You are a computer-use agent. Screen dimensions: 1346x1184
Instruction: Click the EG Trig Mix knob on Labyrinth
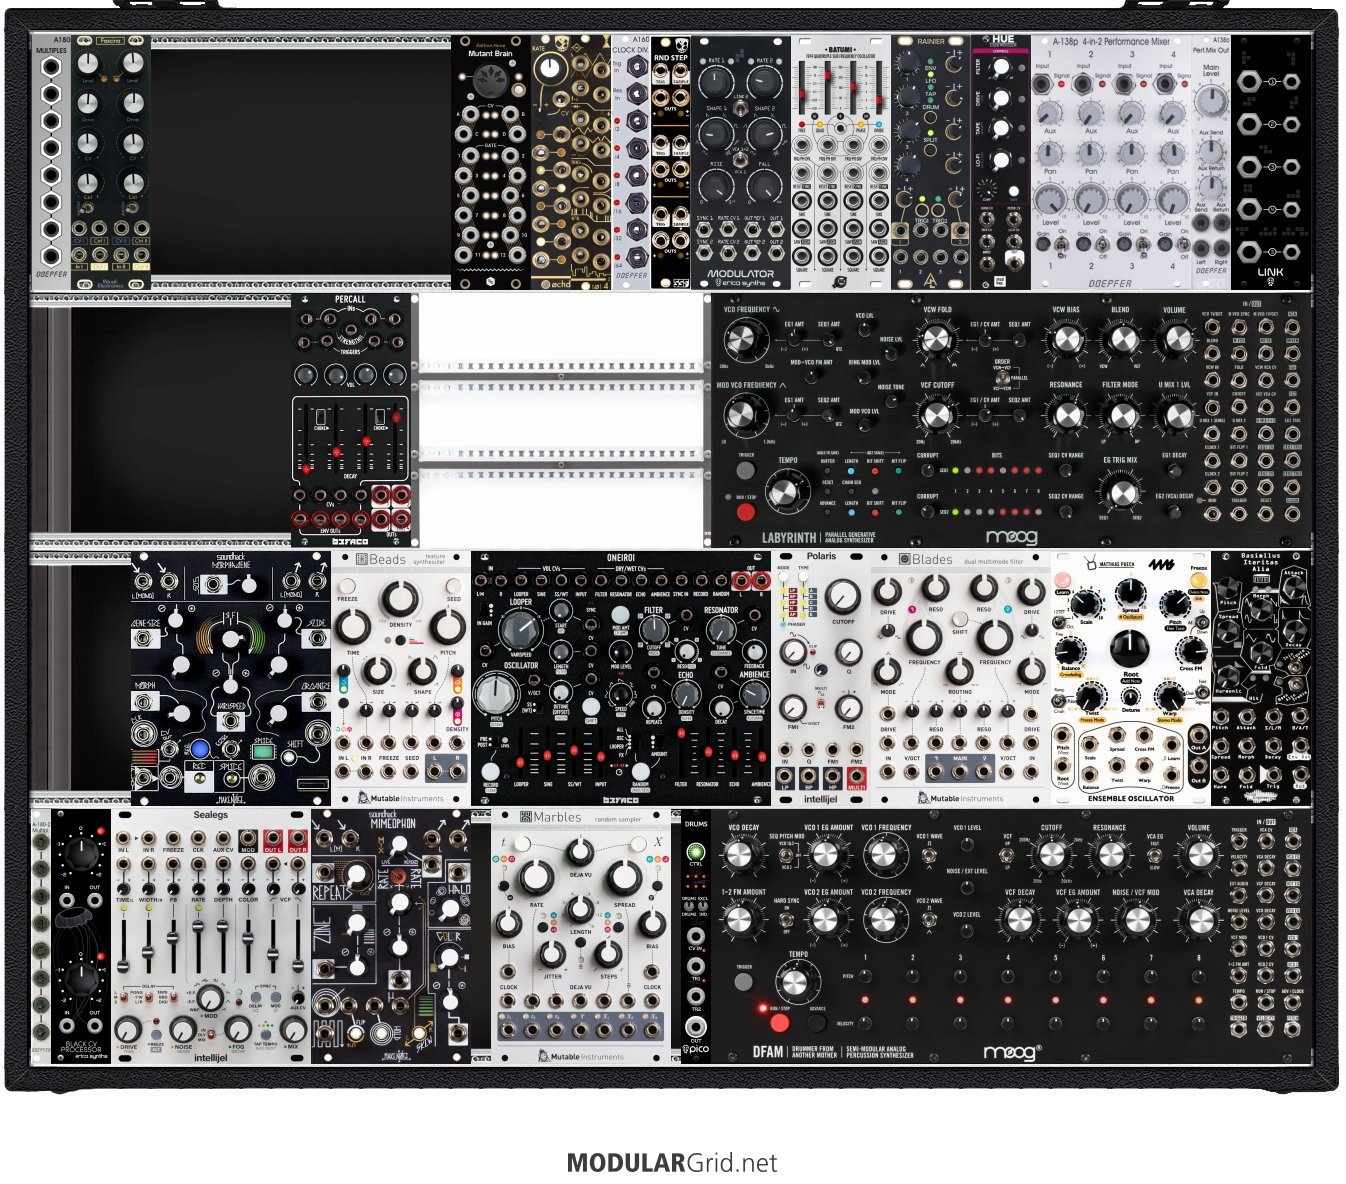tap(1120, 492)
